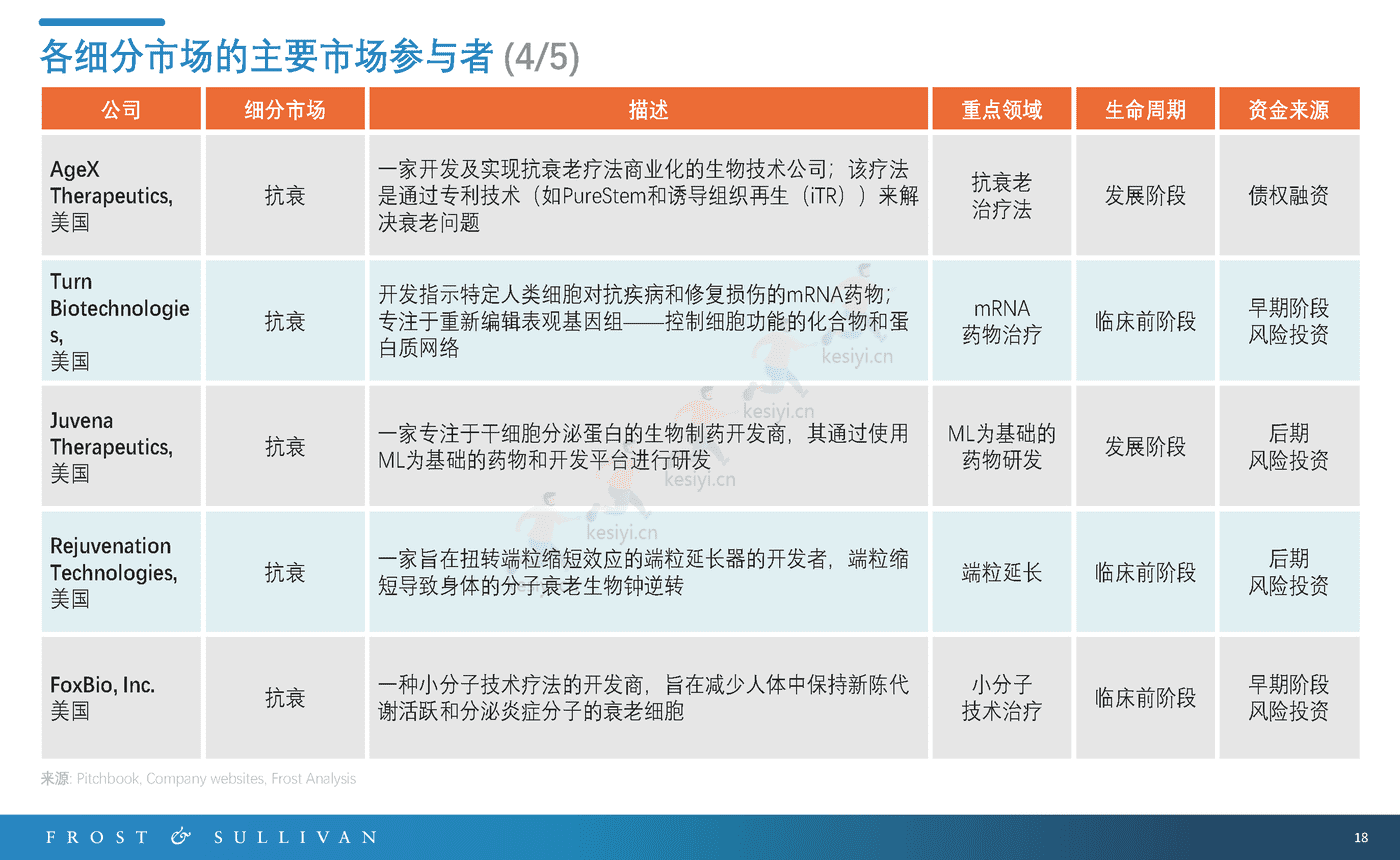Click 抗衰 in the Rejuvenation Technologies row
The height and width of the screenshot is (860, 1400).
point(285,572)
